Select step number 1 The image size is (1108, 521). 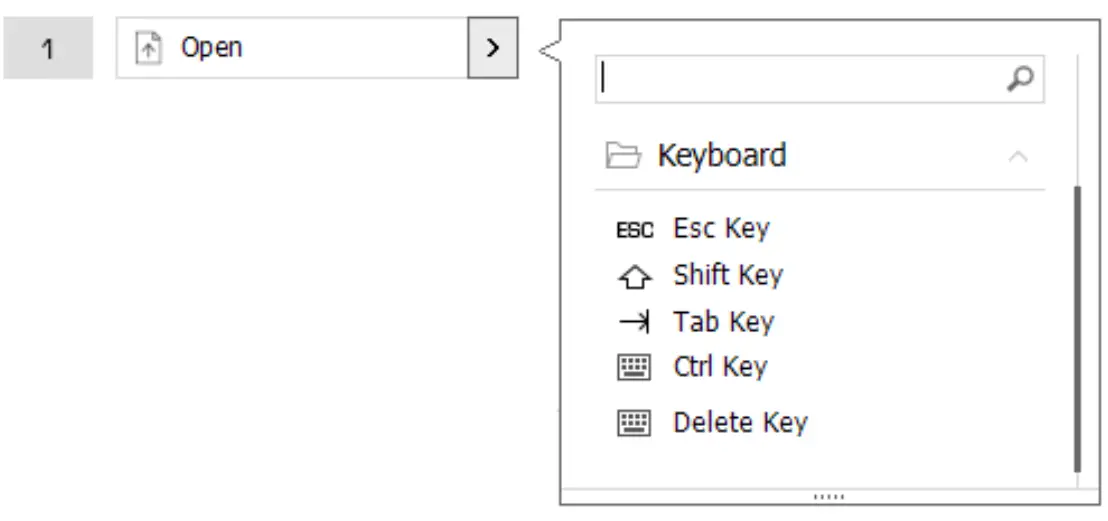49,49
